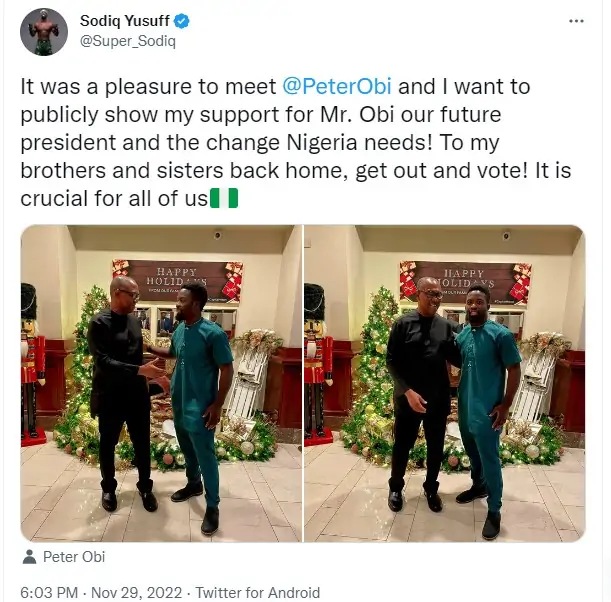
Task: Click the Nigerian flag emoji
Action: point(225,198)
